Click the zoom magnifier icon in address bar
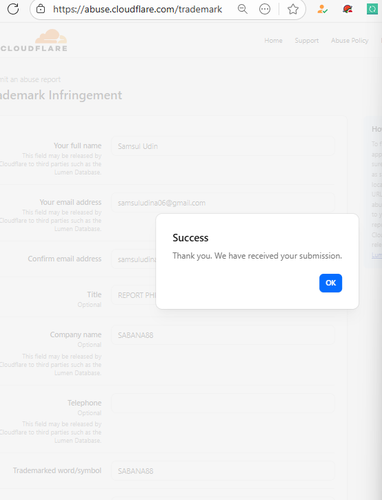382x500 pixels. coord(243,9)
